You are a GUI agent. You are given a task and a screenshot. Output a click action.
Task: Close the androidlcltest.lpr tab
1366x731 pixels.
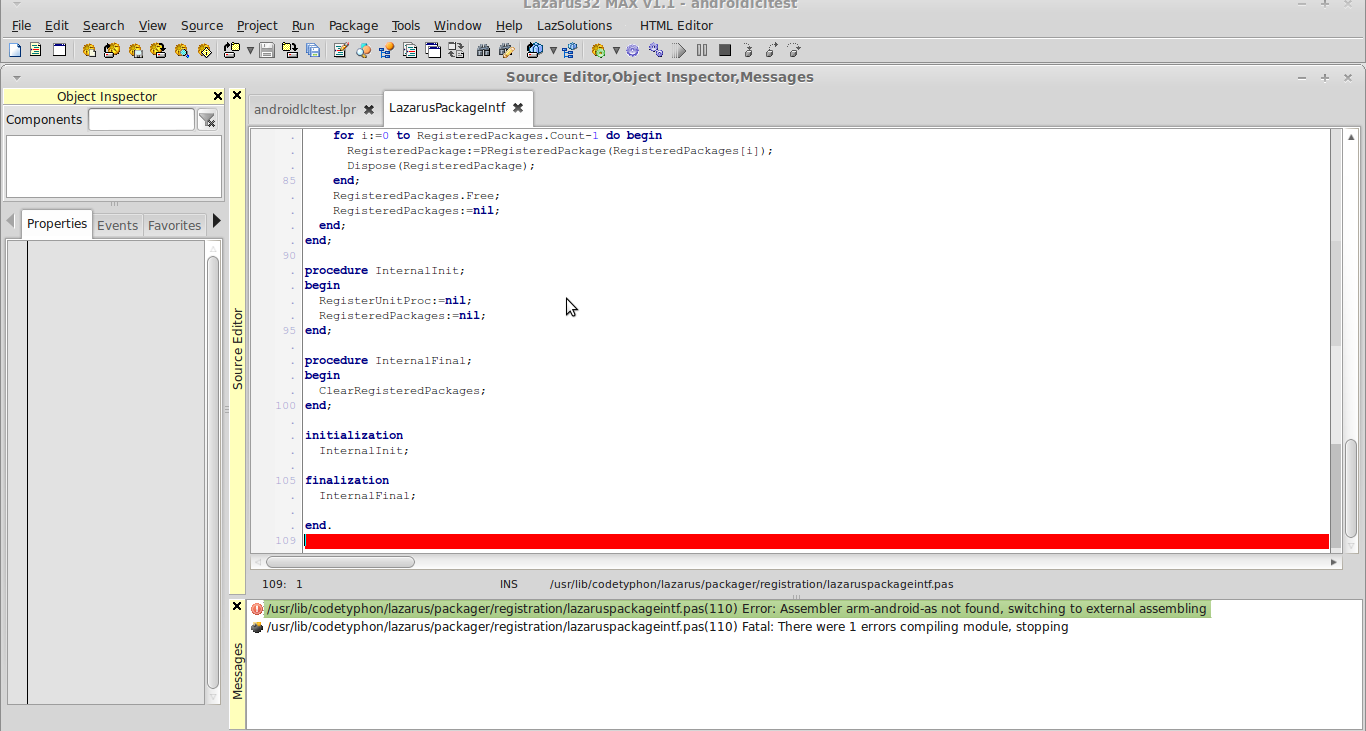[369, 109]
